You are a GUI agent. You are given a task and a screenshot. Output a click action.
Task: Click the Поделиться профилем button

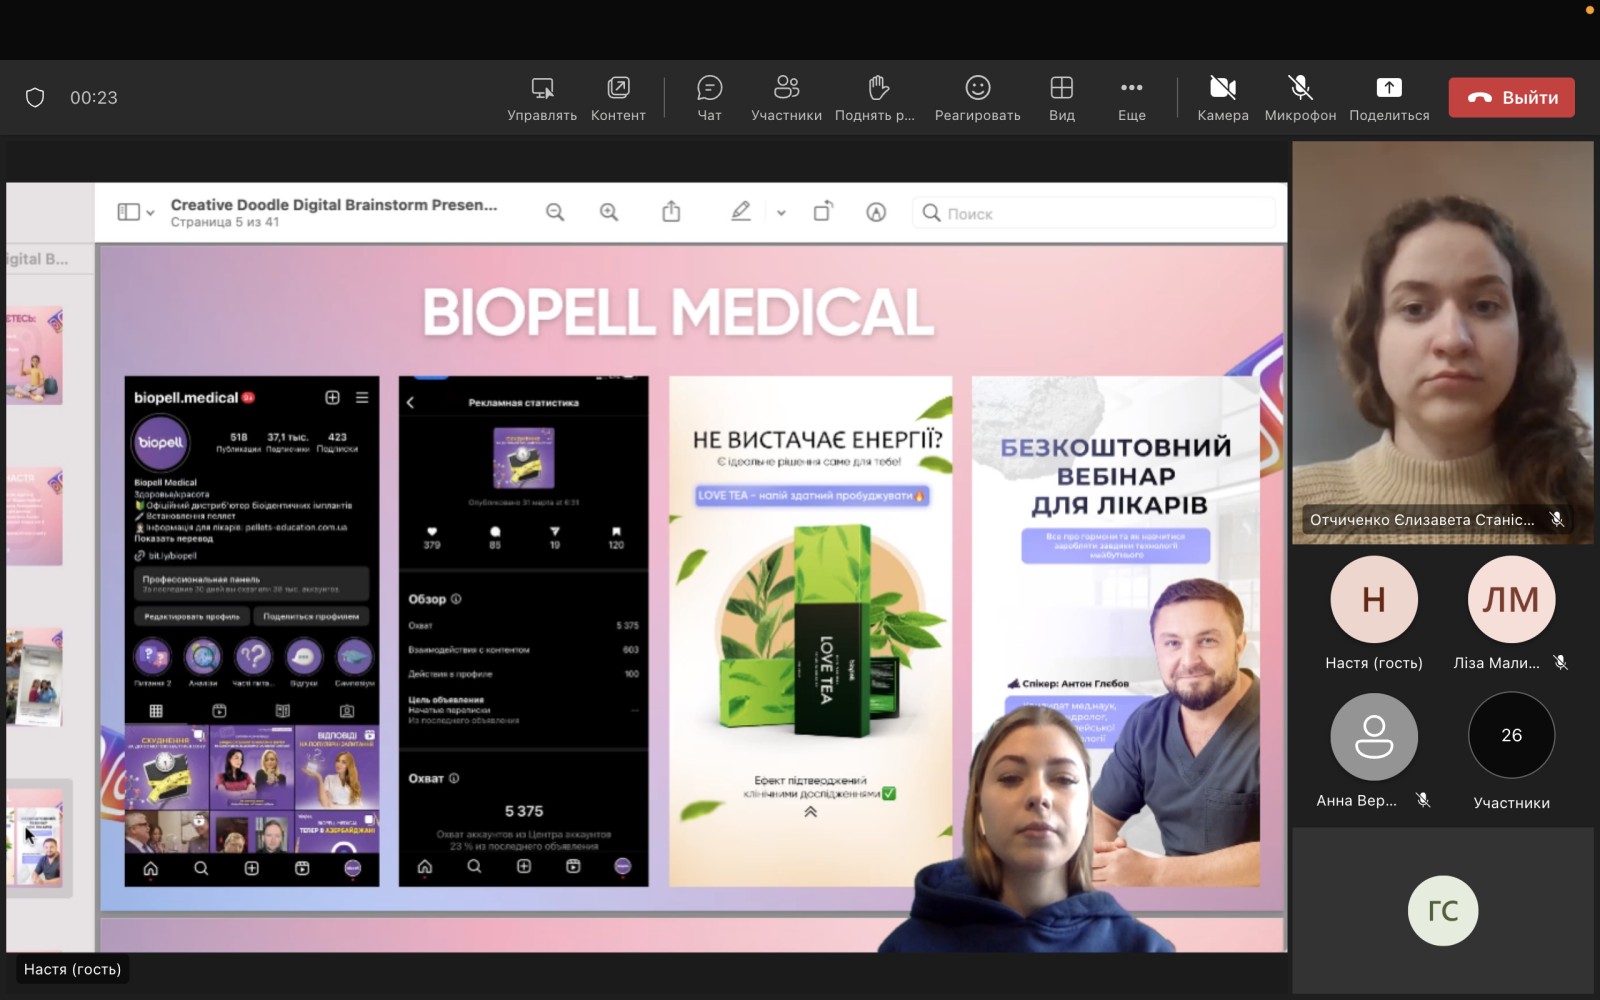[311, 616]
